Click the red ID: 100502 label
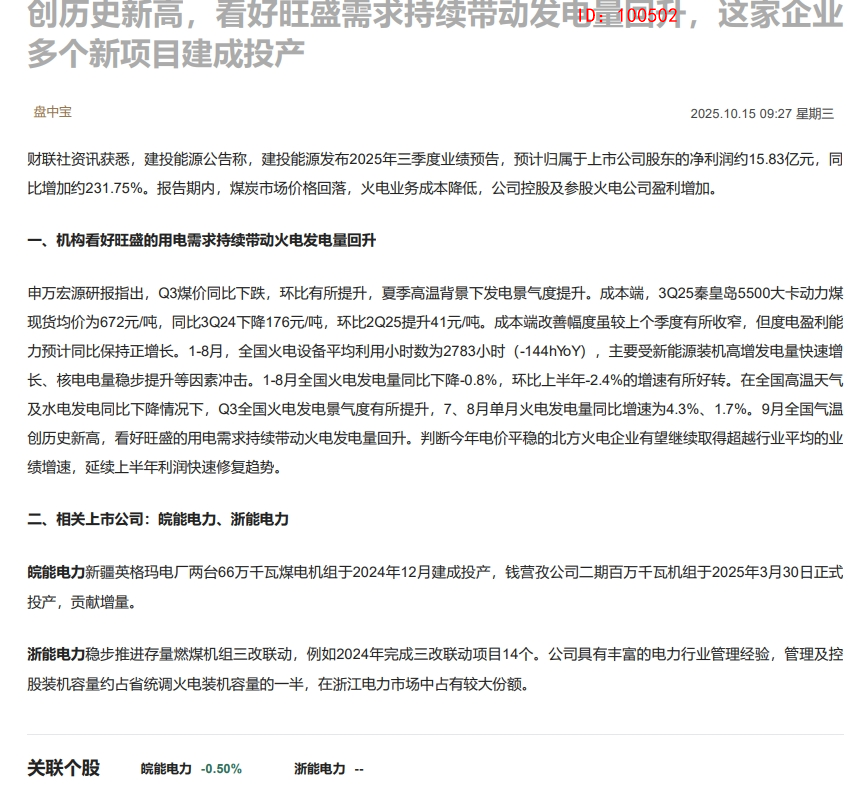863x786 pixels. (x=627, y=16)
